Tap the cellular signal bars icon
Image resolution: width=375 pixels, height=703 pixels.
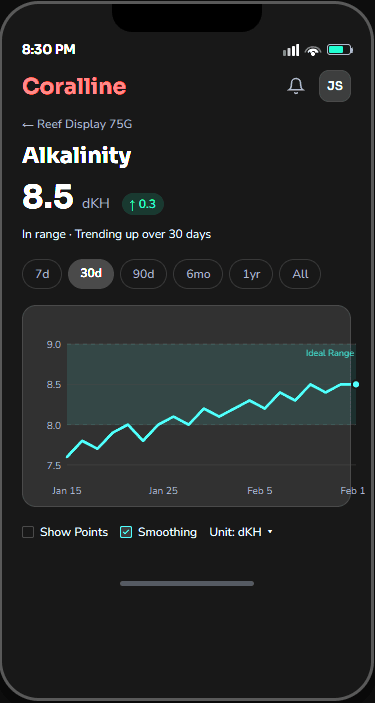pos(291,50)
